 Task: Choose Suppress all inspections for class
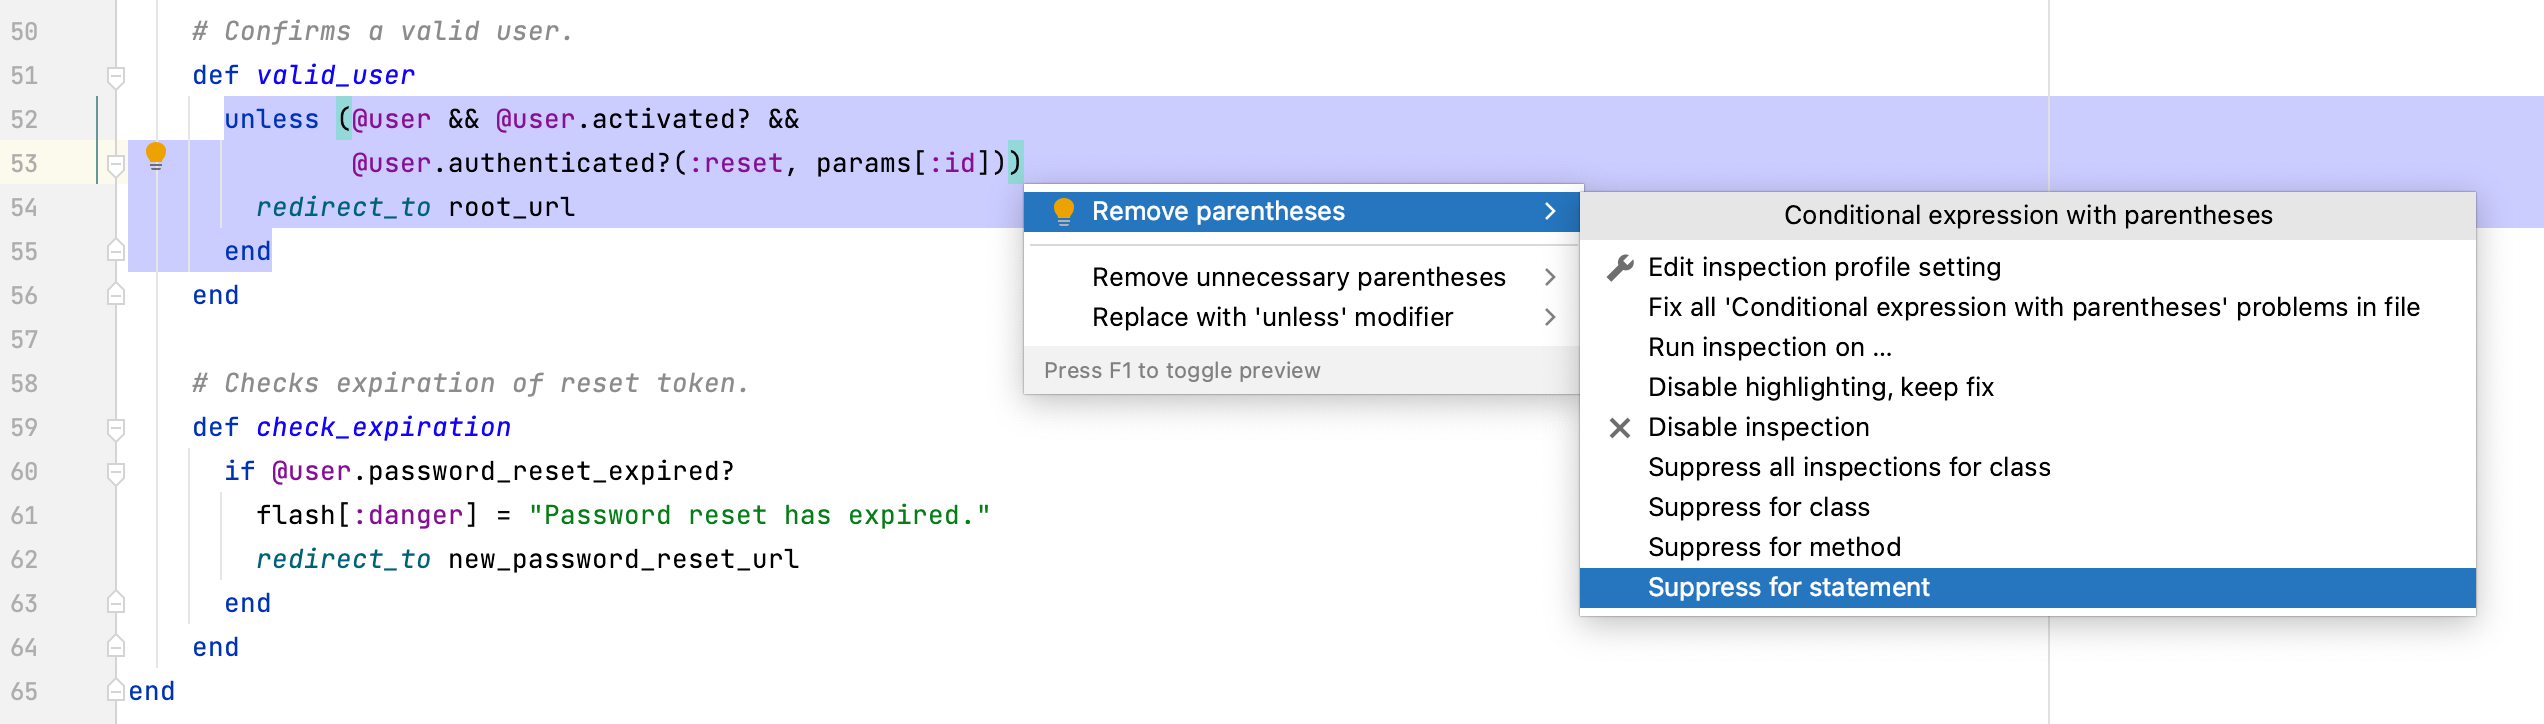point(1848,468)
